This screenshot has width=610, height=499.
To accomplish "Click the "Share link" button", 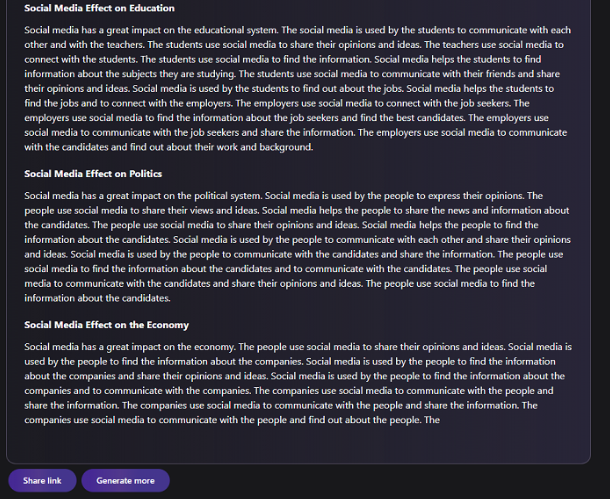I will tap(42, 481).
